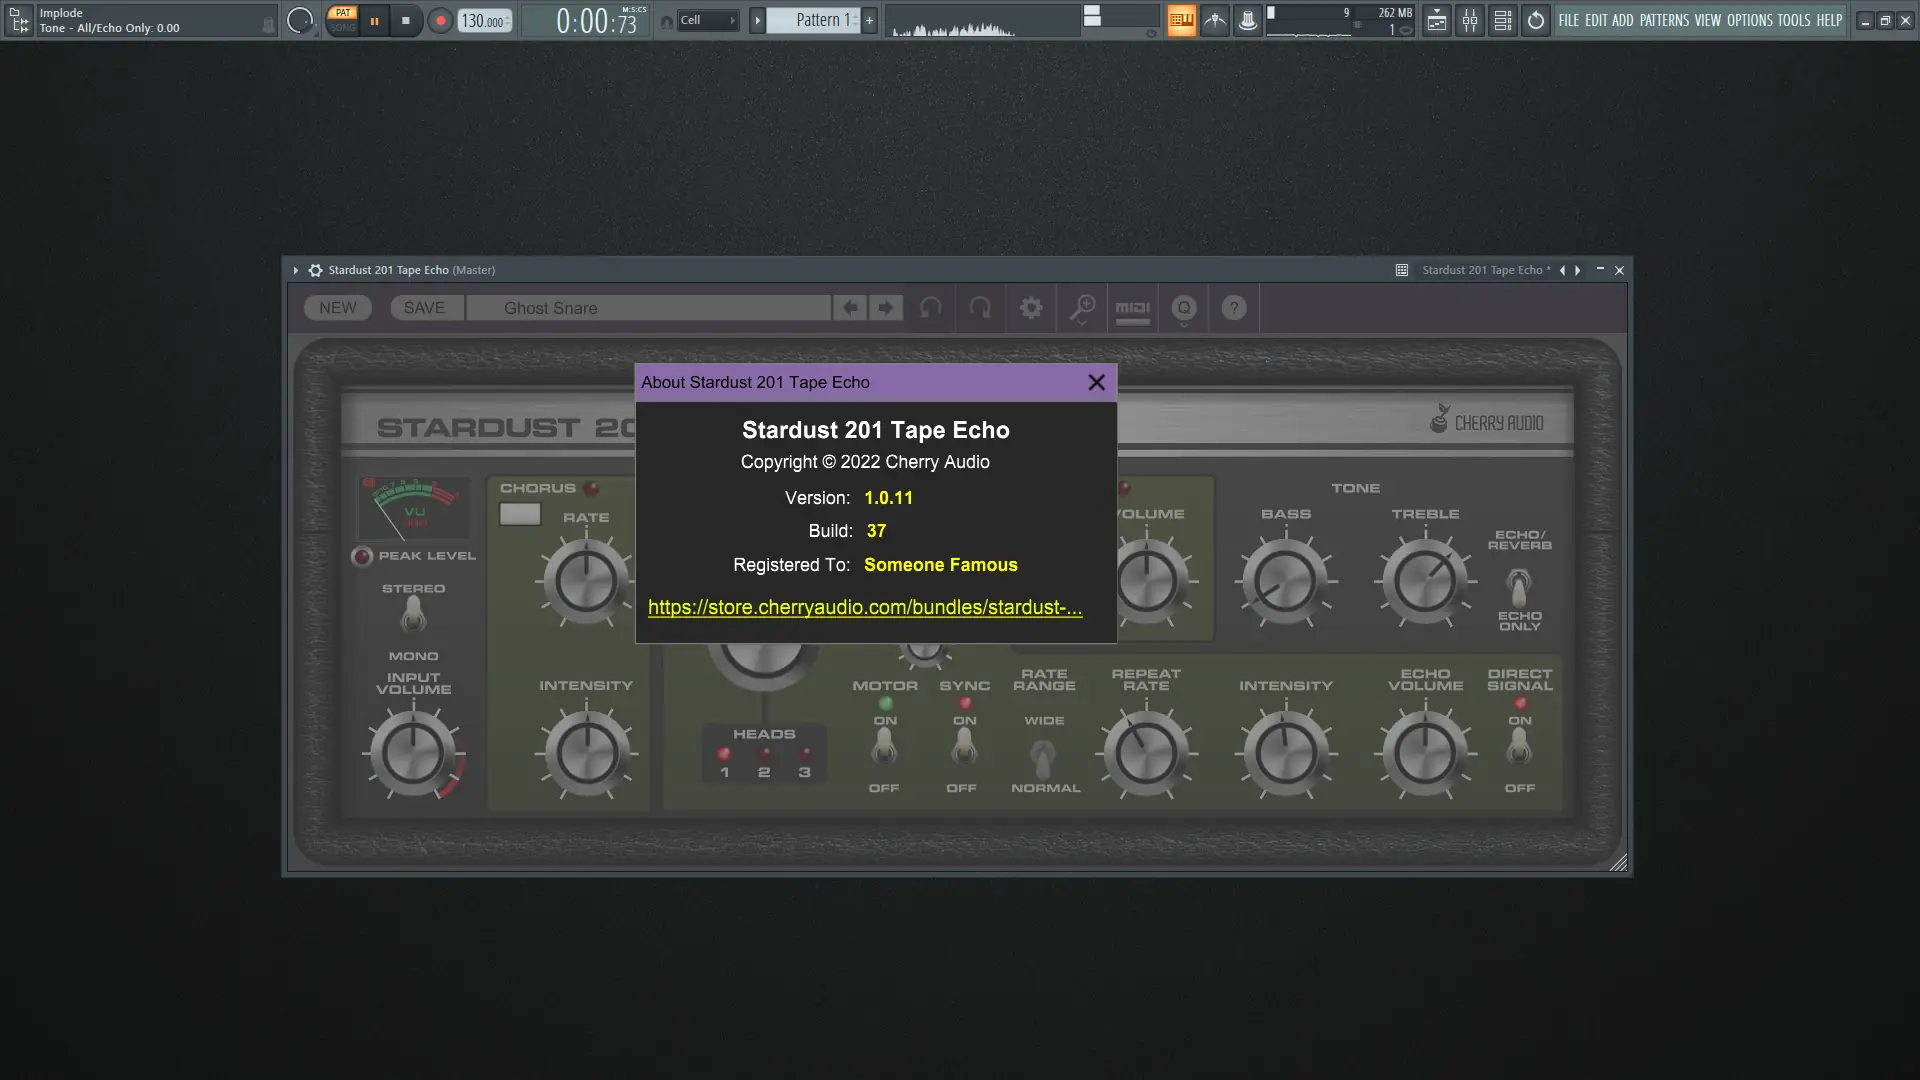Open the Mixer panel
Screen dimensions: 1920x1080
(1470, 20)
